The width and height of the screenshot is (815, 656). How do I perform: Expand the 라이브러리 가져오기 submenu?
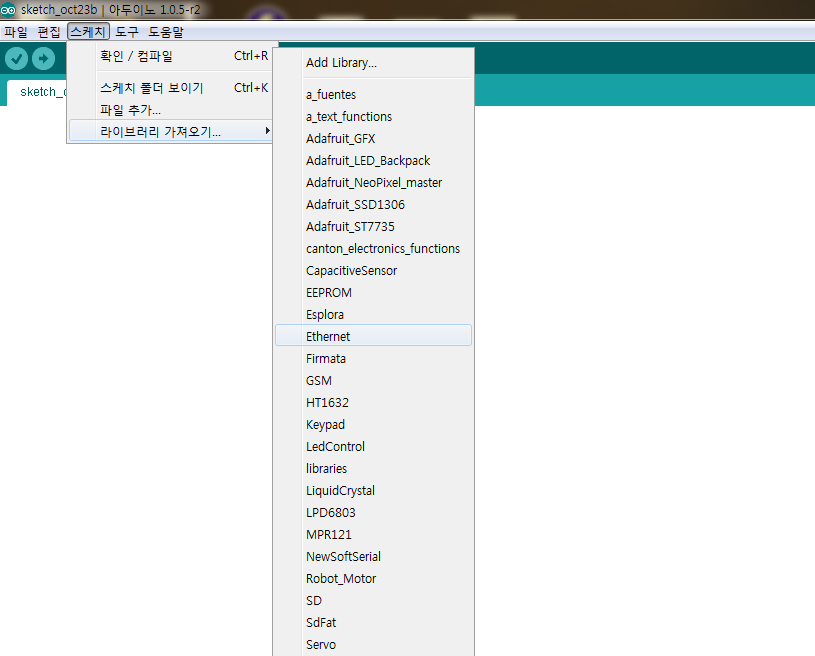pyautogui.click(x=170, y=132)
